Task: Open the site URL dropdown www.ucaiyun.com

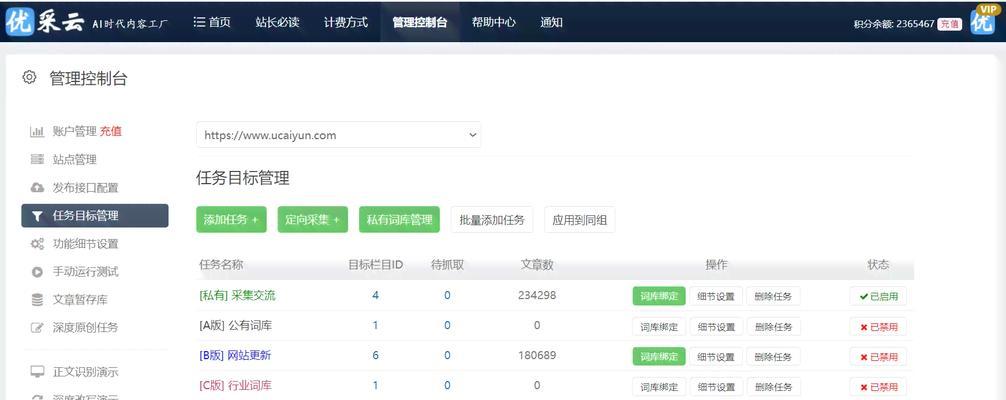Action: [338, 135]
